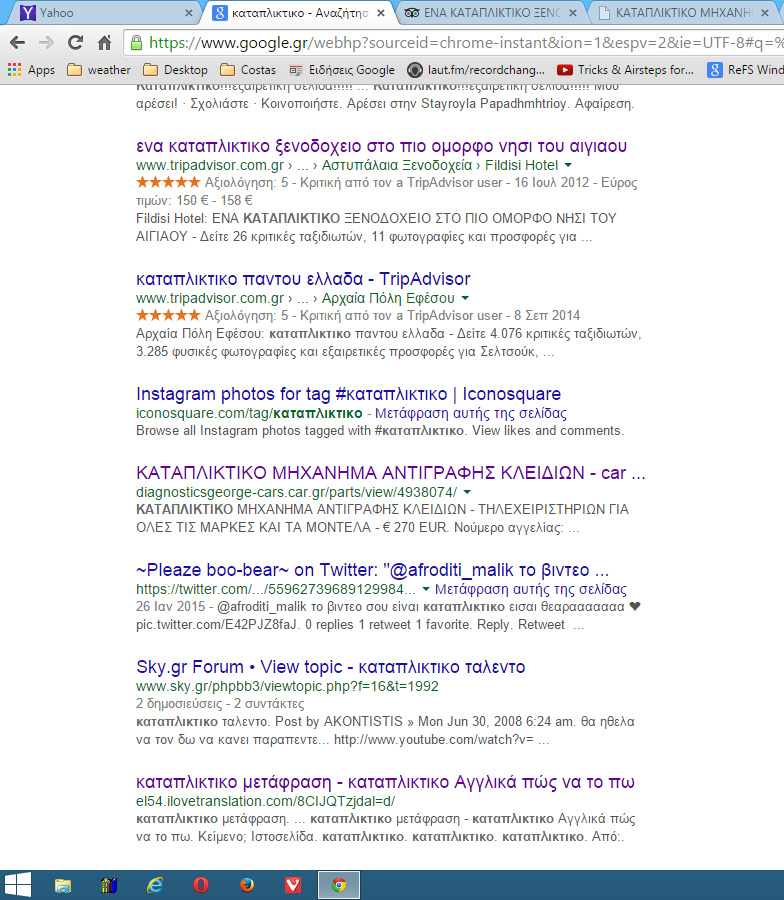Screen dimensions: 784x900
Task: Open the laut.fm/recordchang bookmark
Action: pyautogui.click(x=476, y=70)
